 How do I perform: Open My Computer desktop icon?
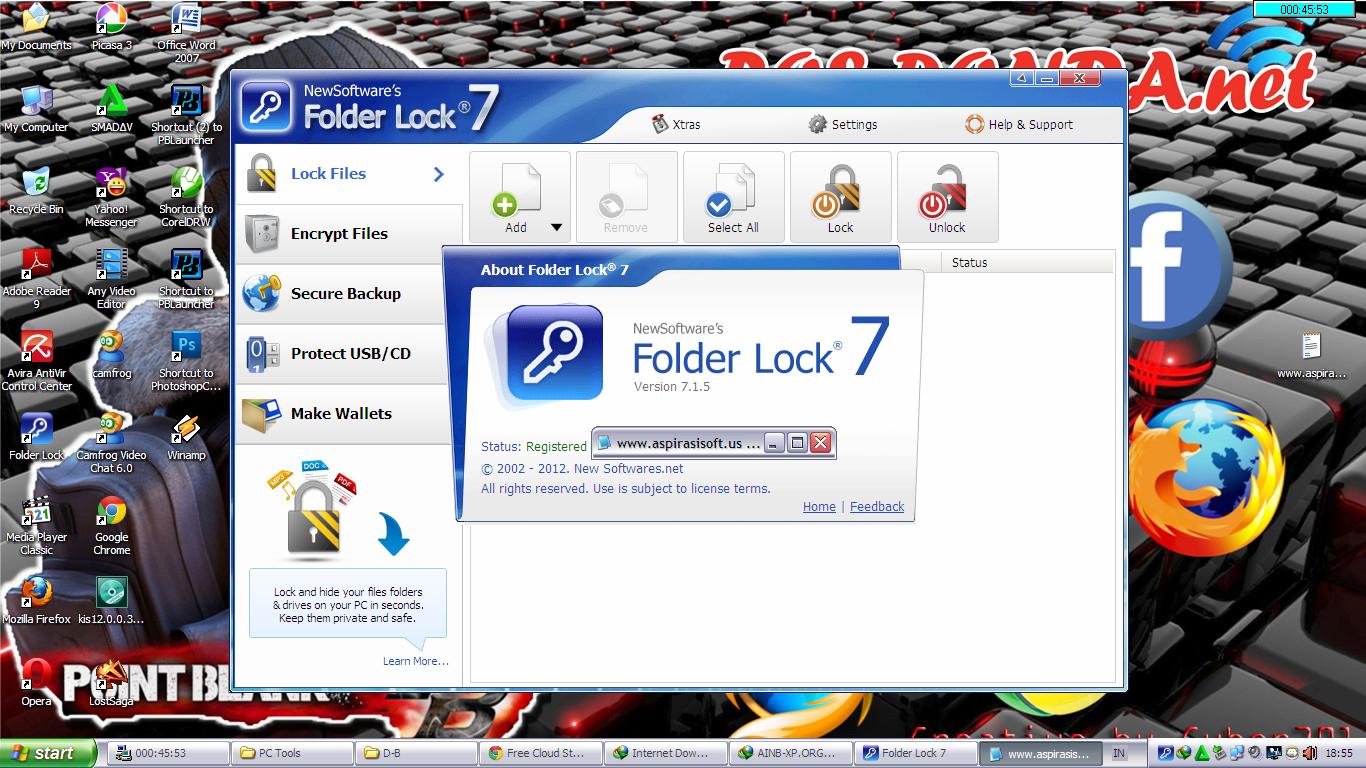36,109
